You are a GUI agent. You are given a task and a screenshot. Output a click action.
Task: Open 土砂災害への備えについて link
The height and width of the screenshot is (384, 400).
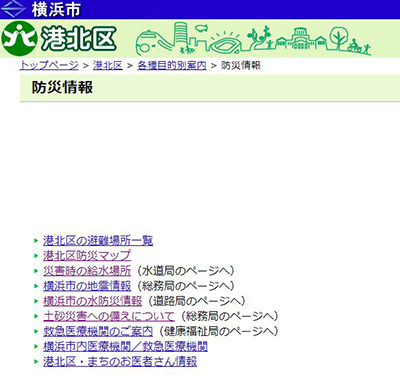point(109,316)
